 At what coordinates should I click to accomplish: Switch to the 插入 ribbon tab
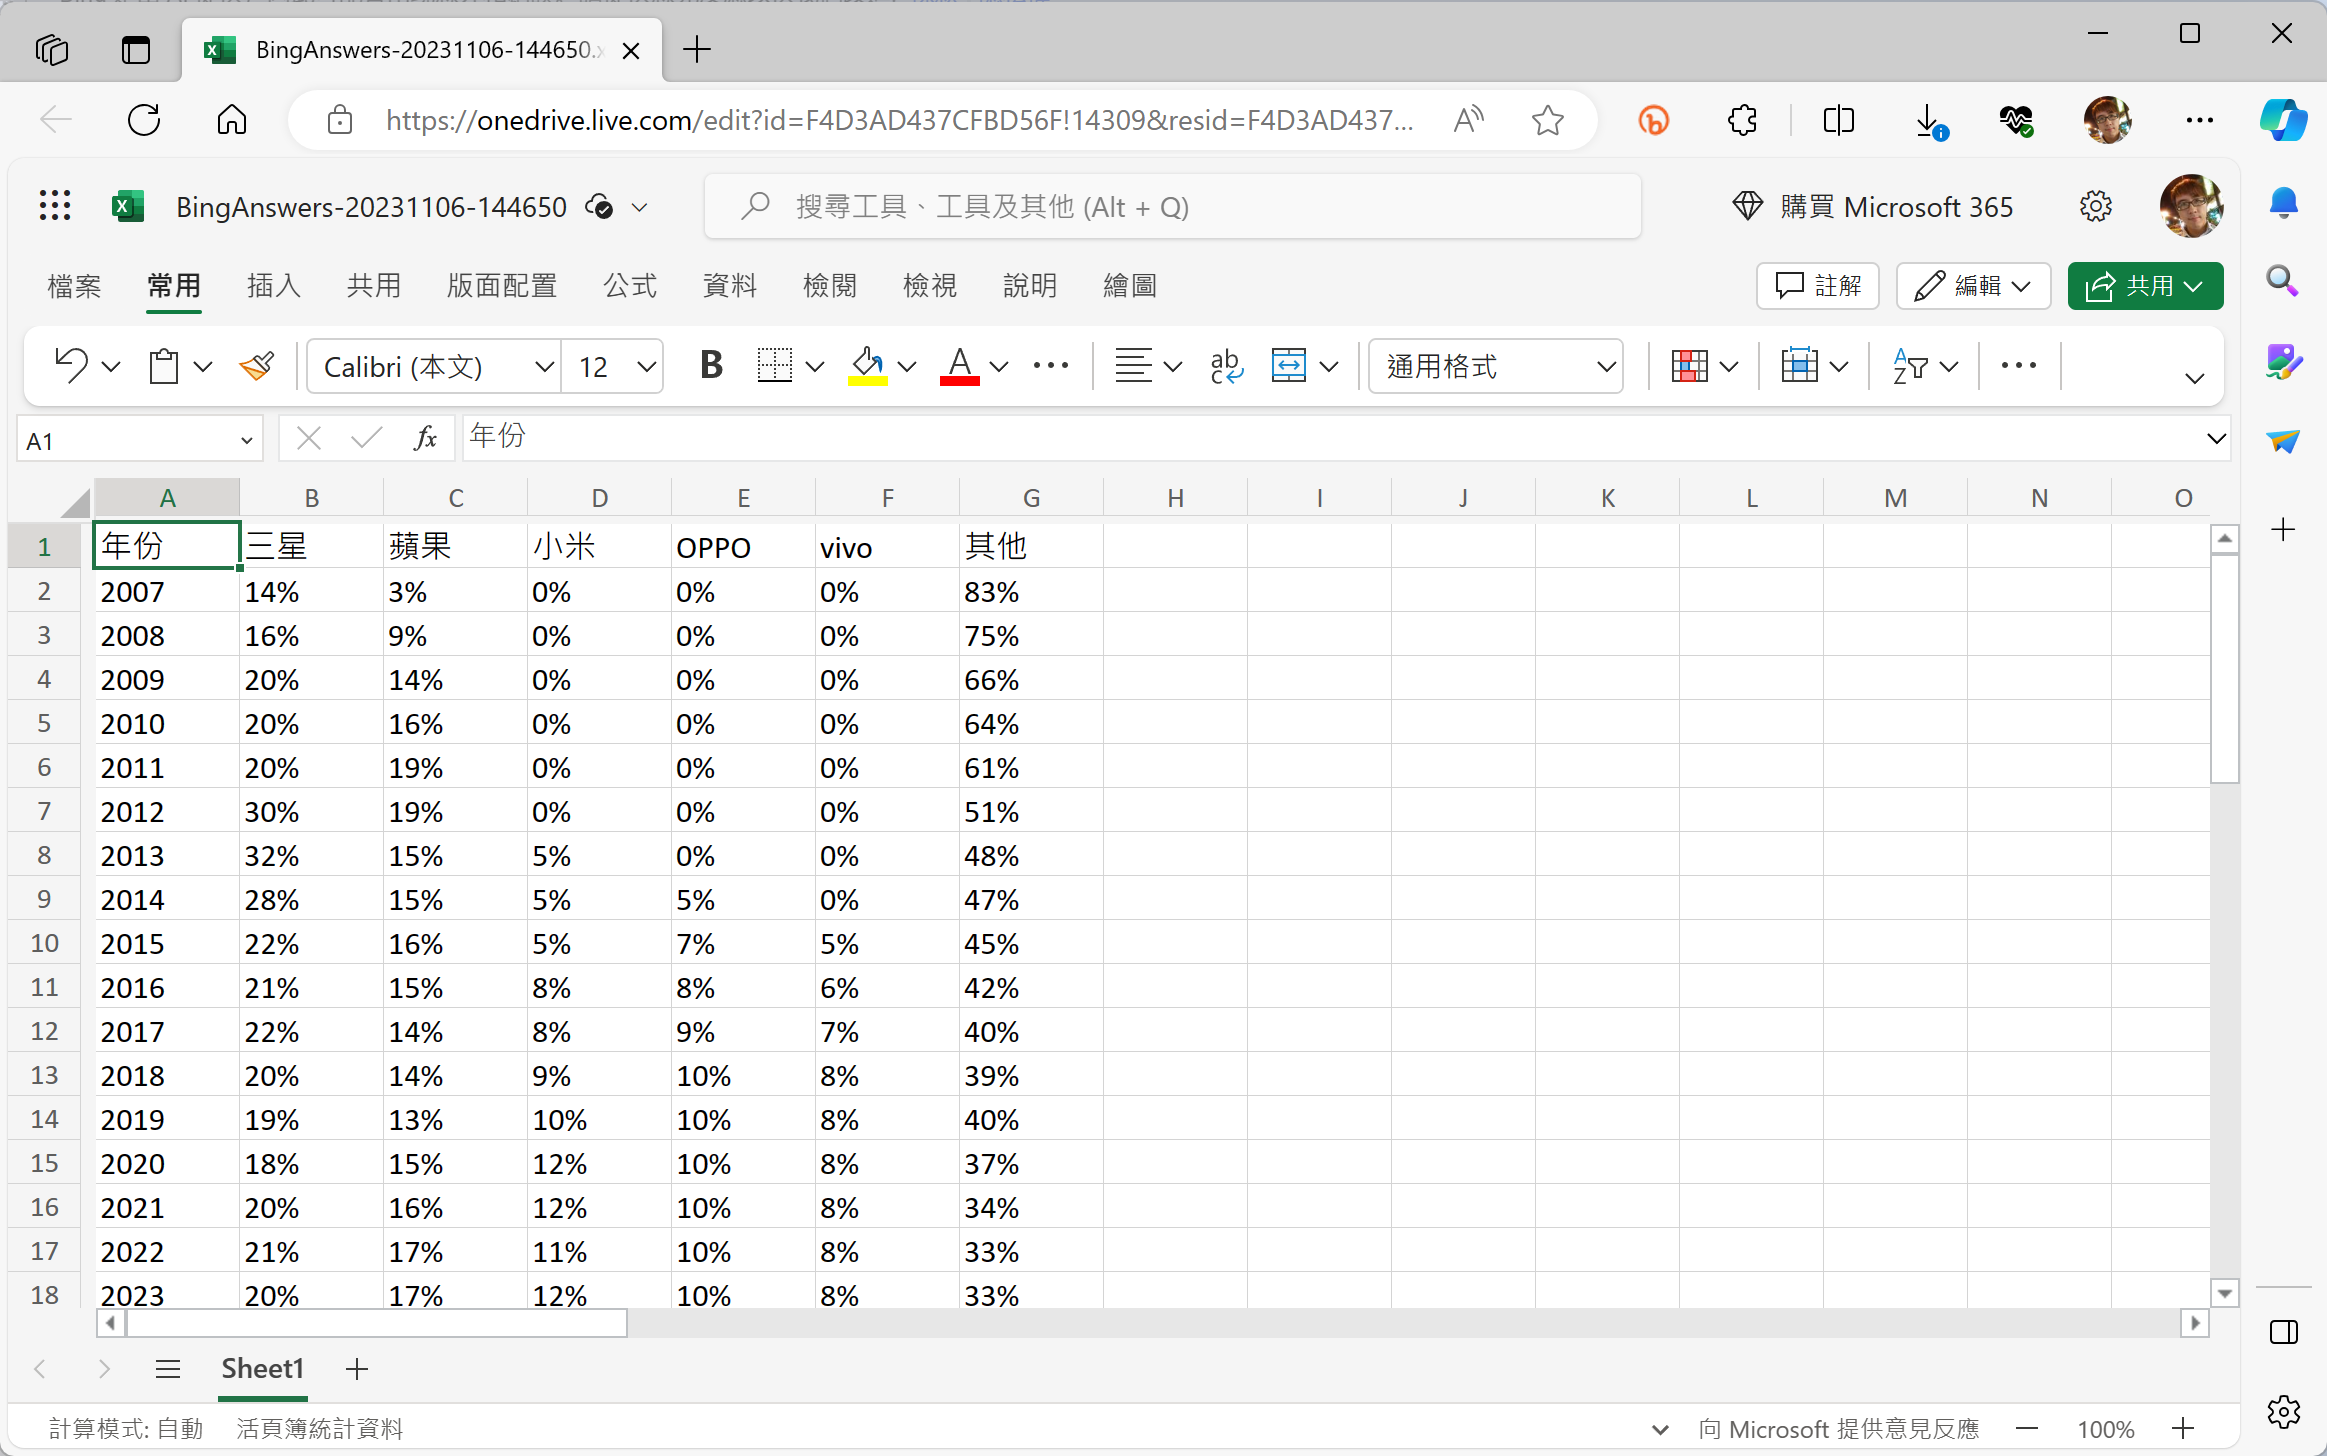click(273, 286)
